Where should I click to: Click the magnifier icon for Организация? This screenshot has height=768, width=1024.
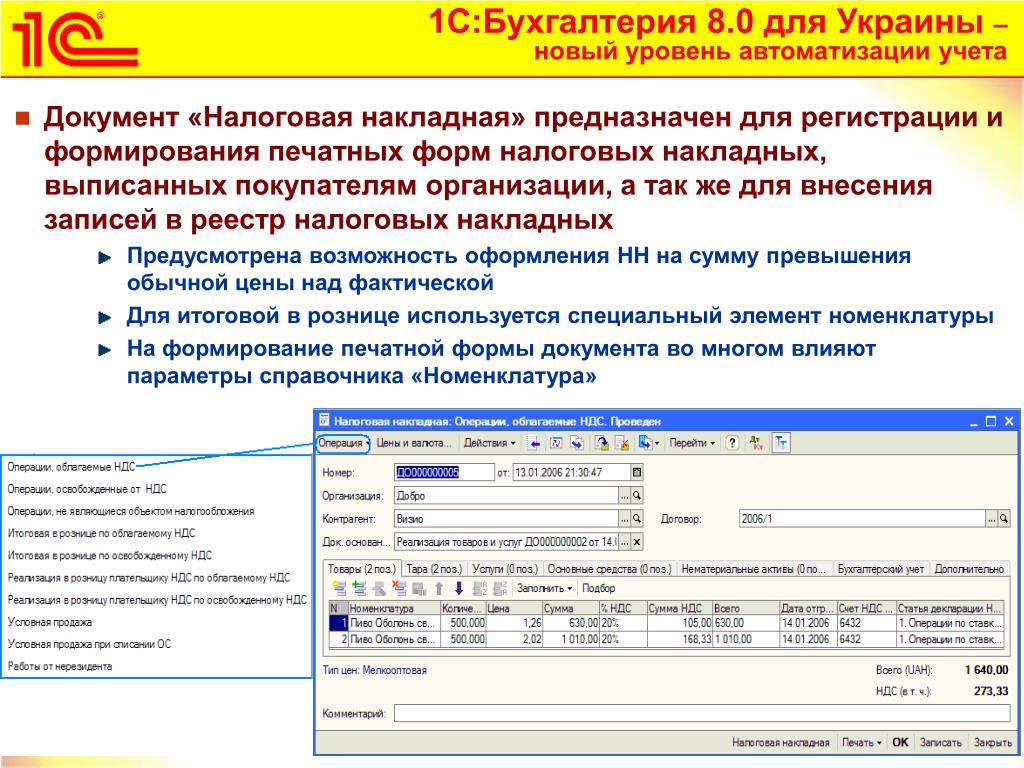coord(637,496)
